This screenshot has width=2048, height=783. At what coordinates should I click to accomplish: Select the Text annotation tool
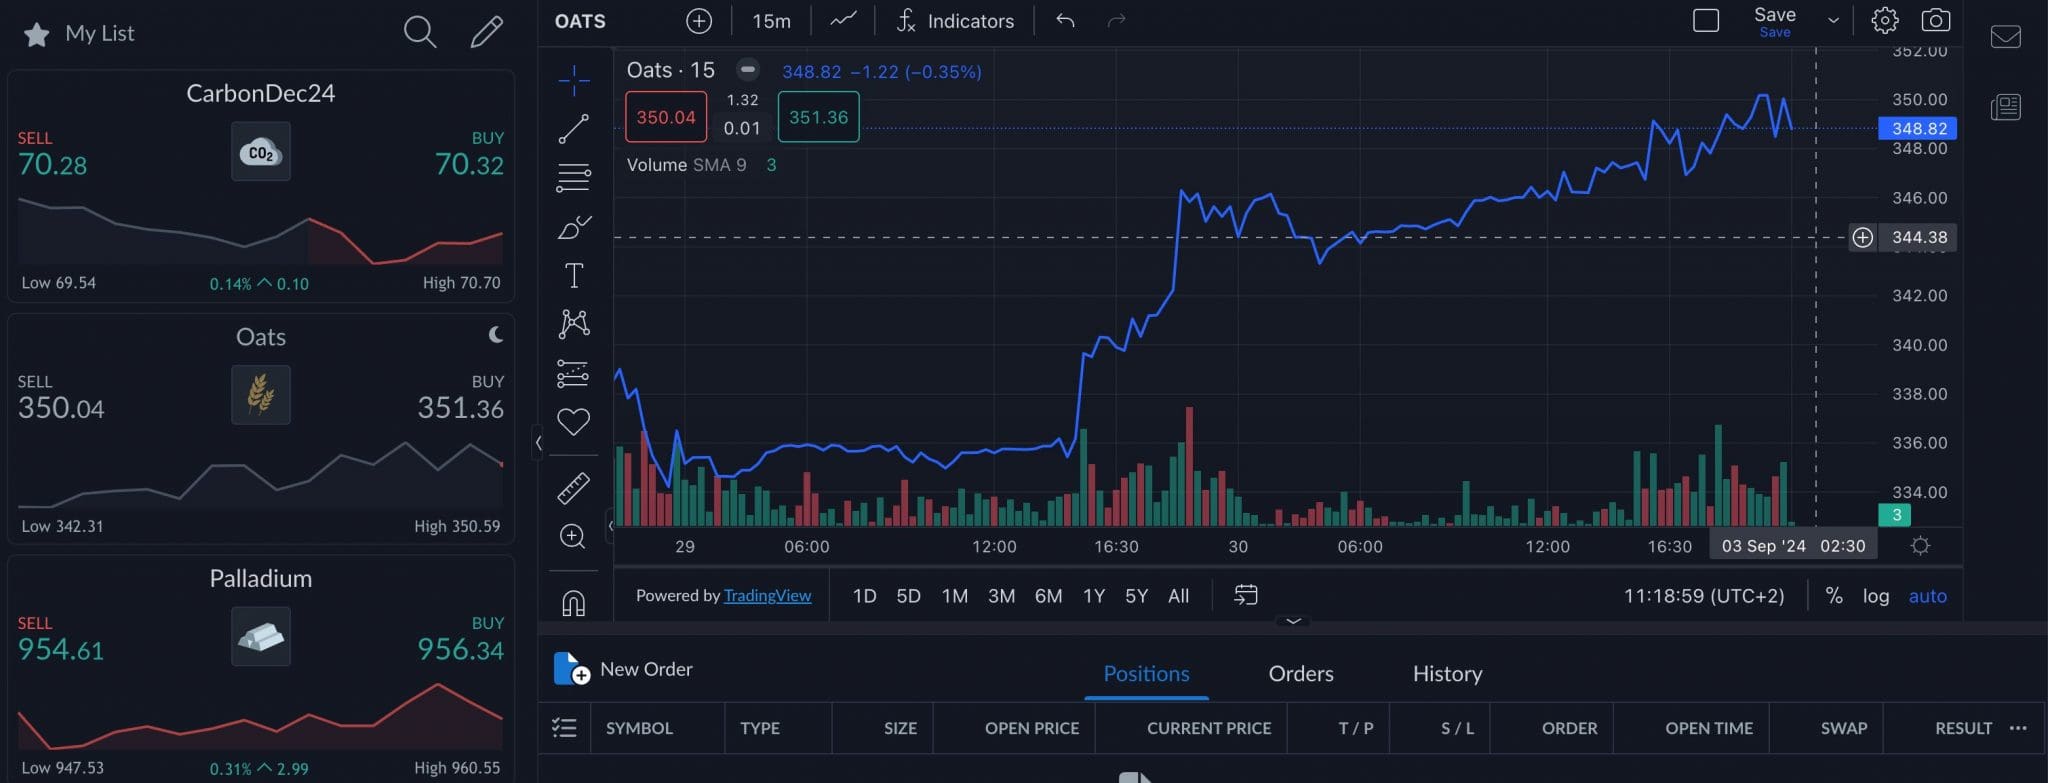click(x=574, y=275)
